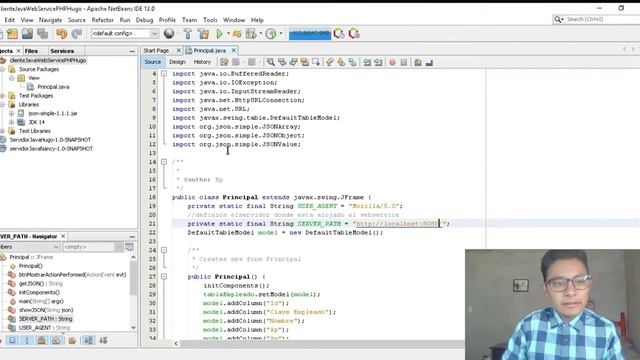Click the Undo arrow icon
The image size is (640, 360).
coord(62,34)
